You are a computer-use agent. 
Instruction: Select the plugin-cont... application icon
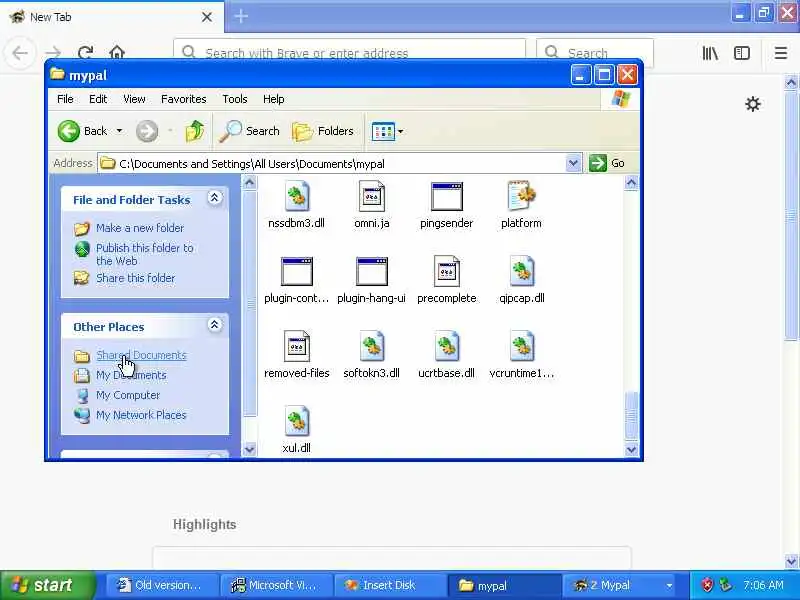click(x=296, y=271)
